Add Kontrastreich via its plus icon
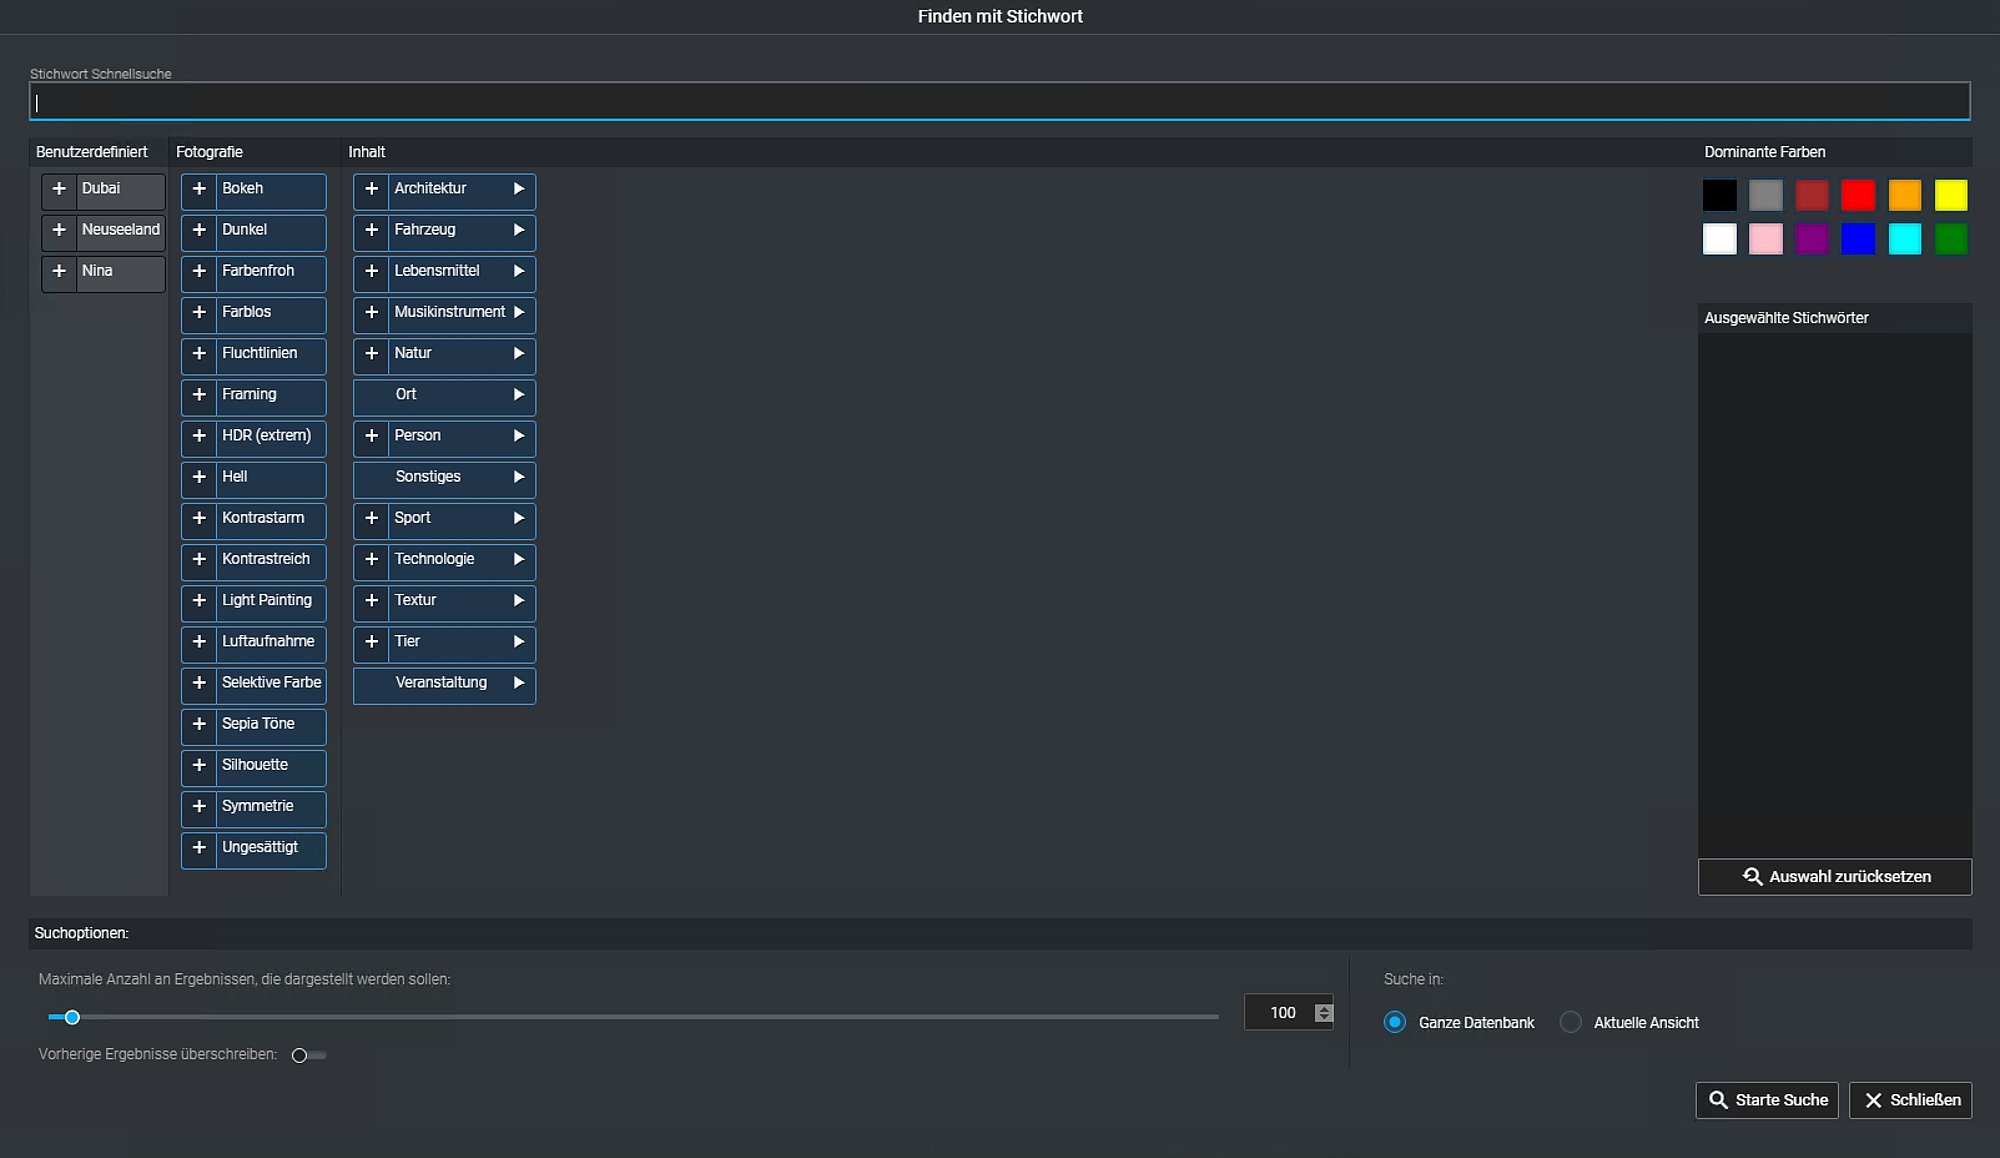 click(x=199, y=559)
